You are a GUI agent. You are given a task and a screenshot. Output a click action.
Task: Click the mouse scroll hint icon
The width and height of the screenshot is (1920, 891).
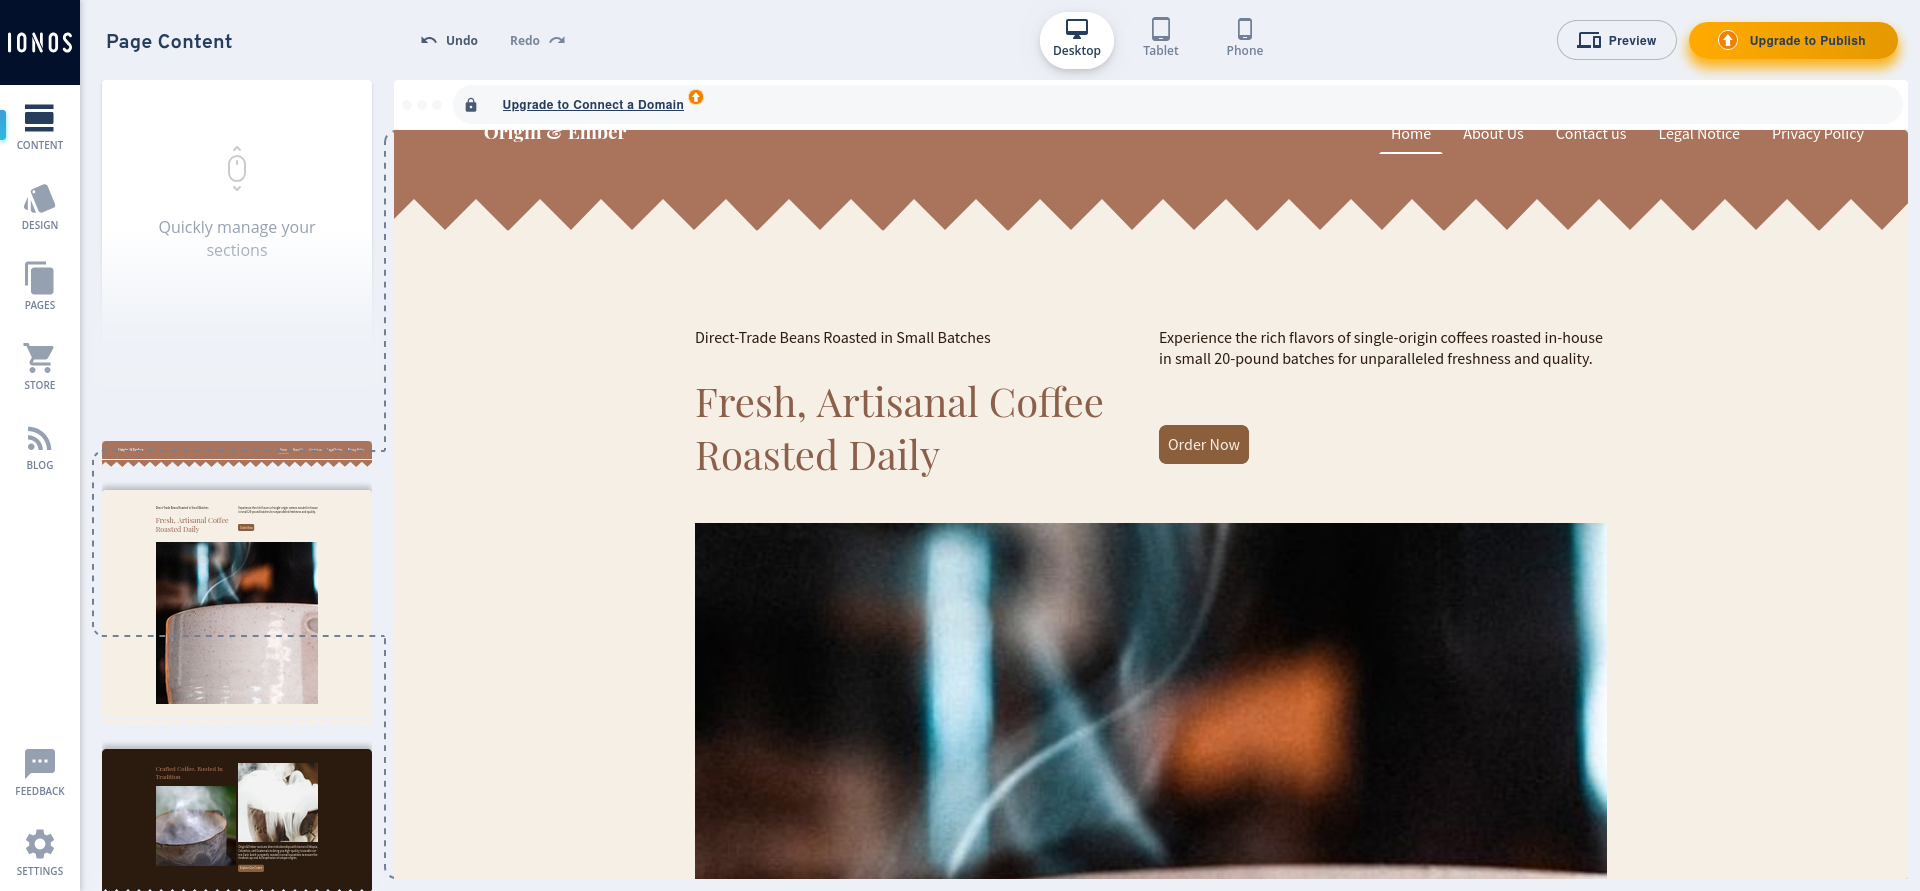click(237, 168)
